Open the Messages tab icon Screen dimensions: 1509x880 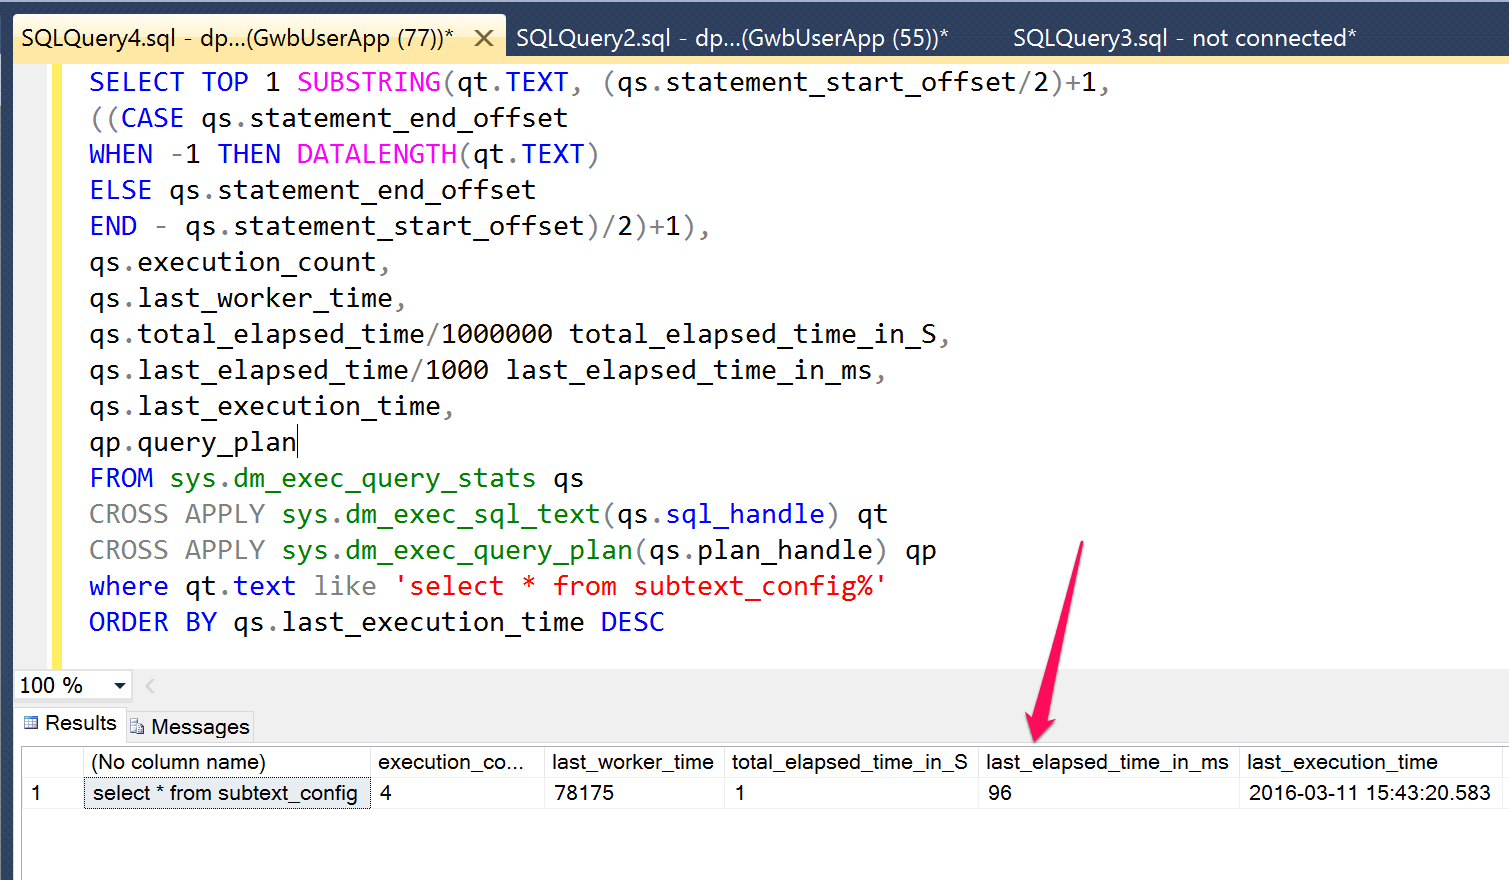[x=137, y=727]
